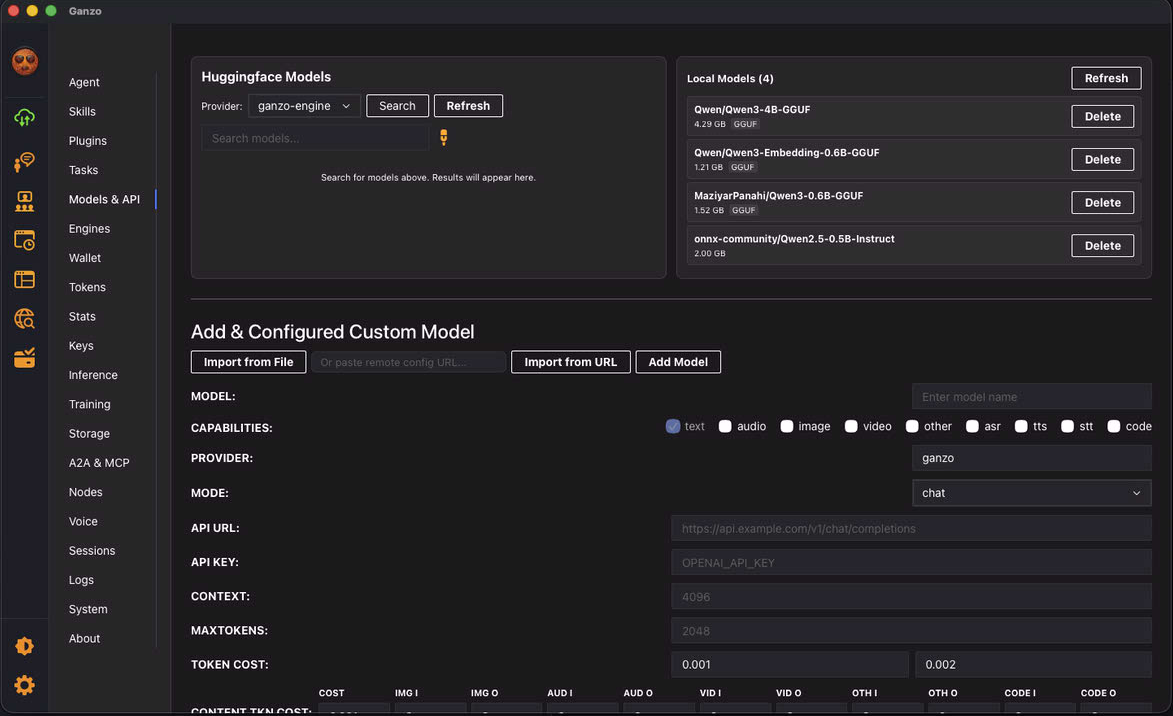
Task: Click the Import from File button
Action: 248,362
